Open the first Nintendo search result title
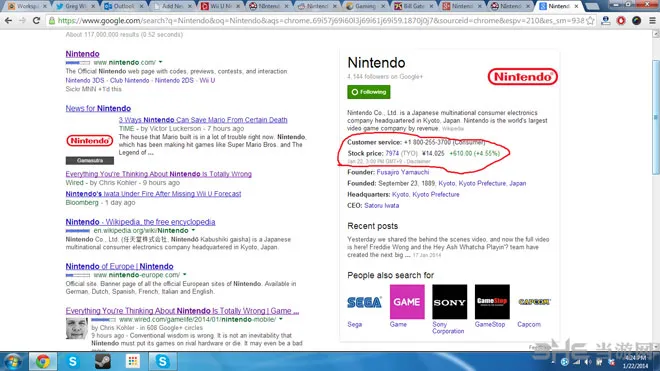Image resolution: width=660 pixels, height=371 pixels. [82, 54]
